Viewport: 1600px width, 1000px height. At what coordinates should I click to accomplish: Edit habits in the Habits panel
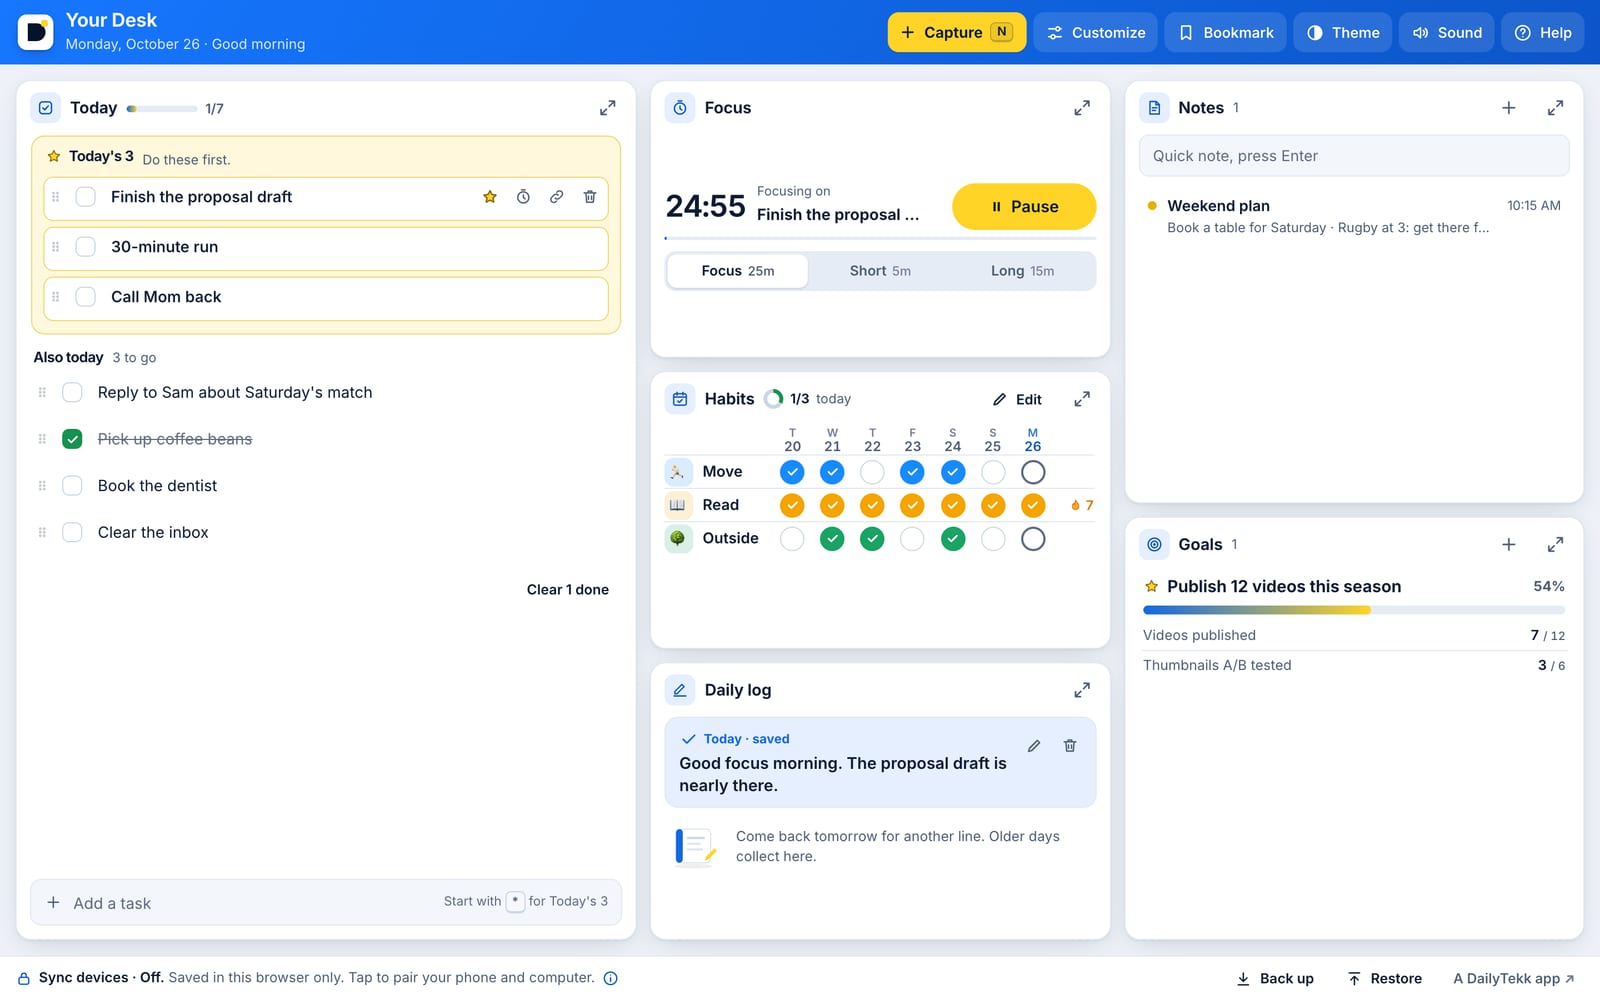[x=1017, y=399]
